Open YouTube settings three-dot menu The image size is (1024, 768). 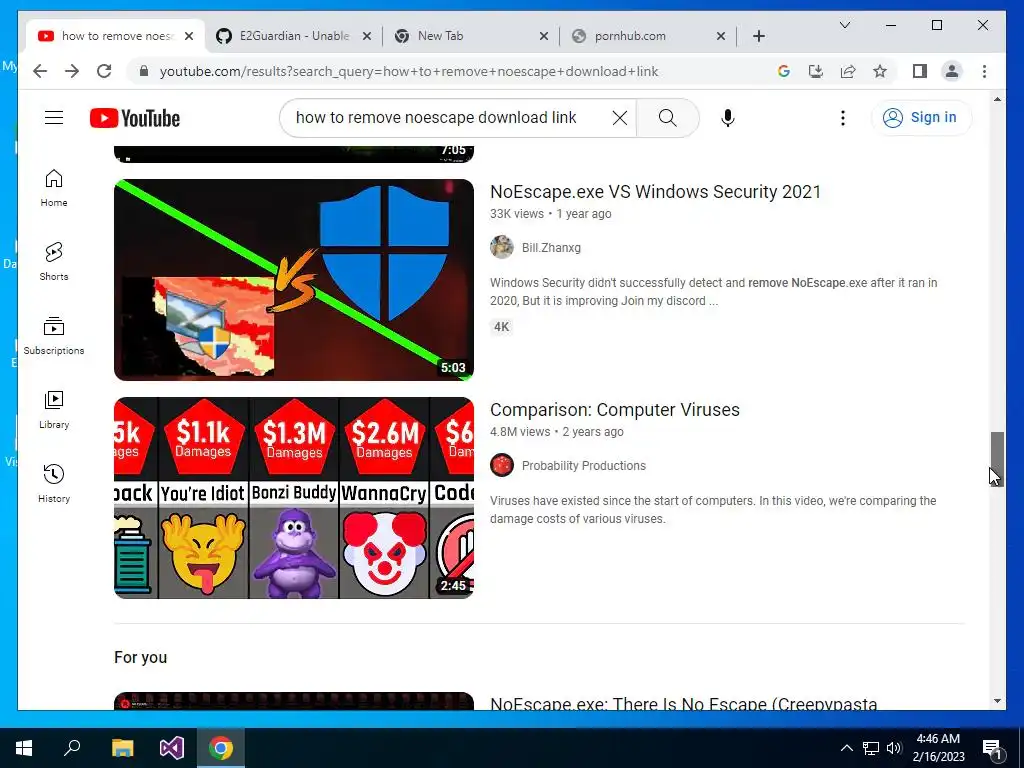tap(842, 118)
